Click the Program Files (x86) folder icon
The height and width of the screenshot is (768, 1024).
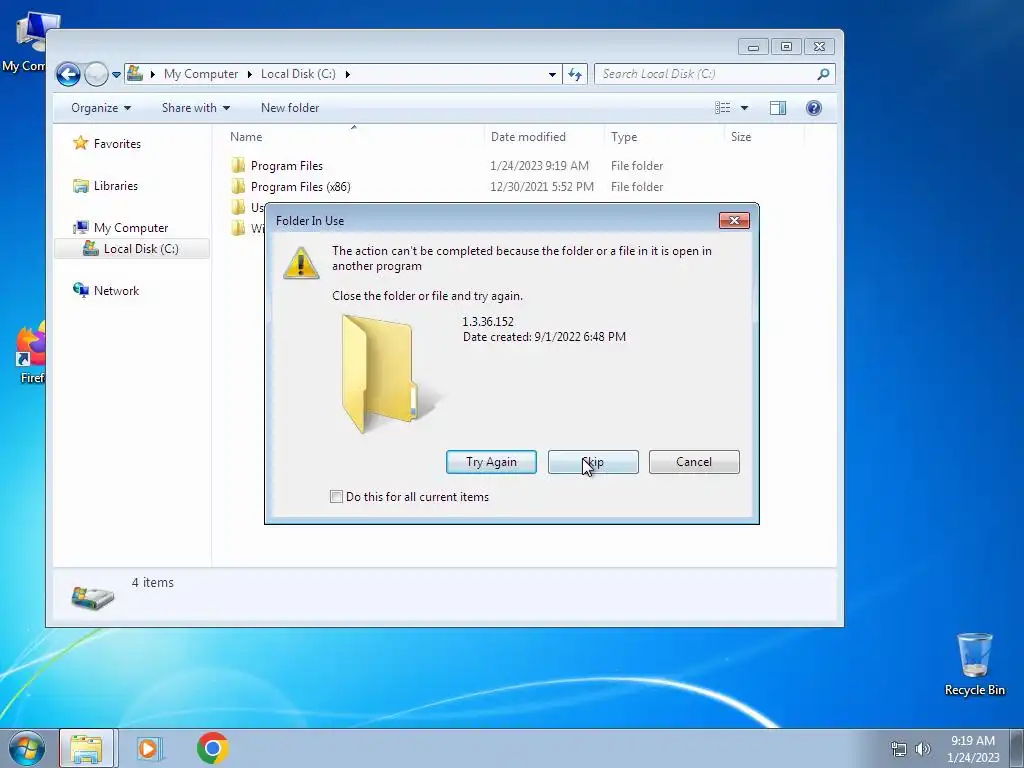pyautogui.click(x=238, y=186)
